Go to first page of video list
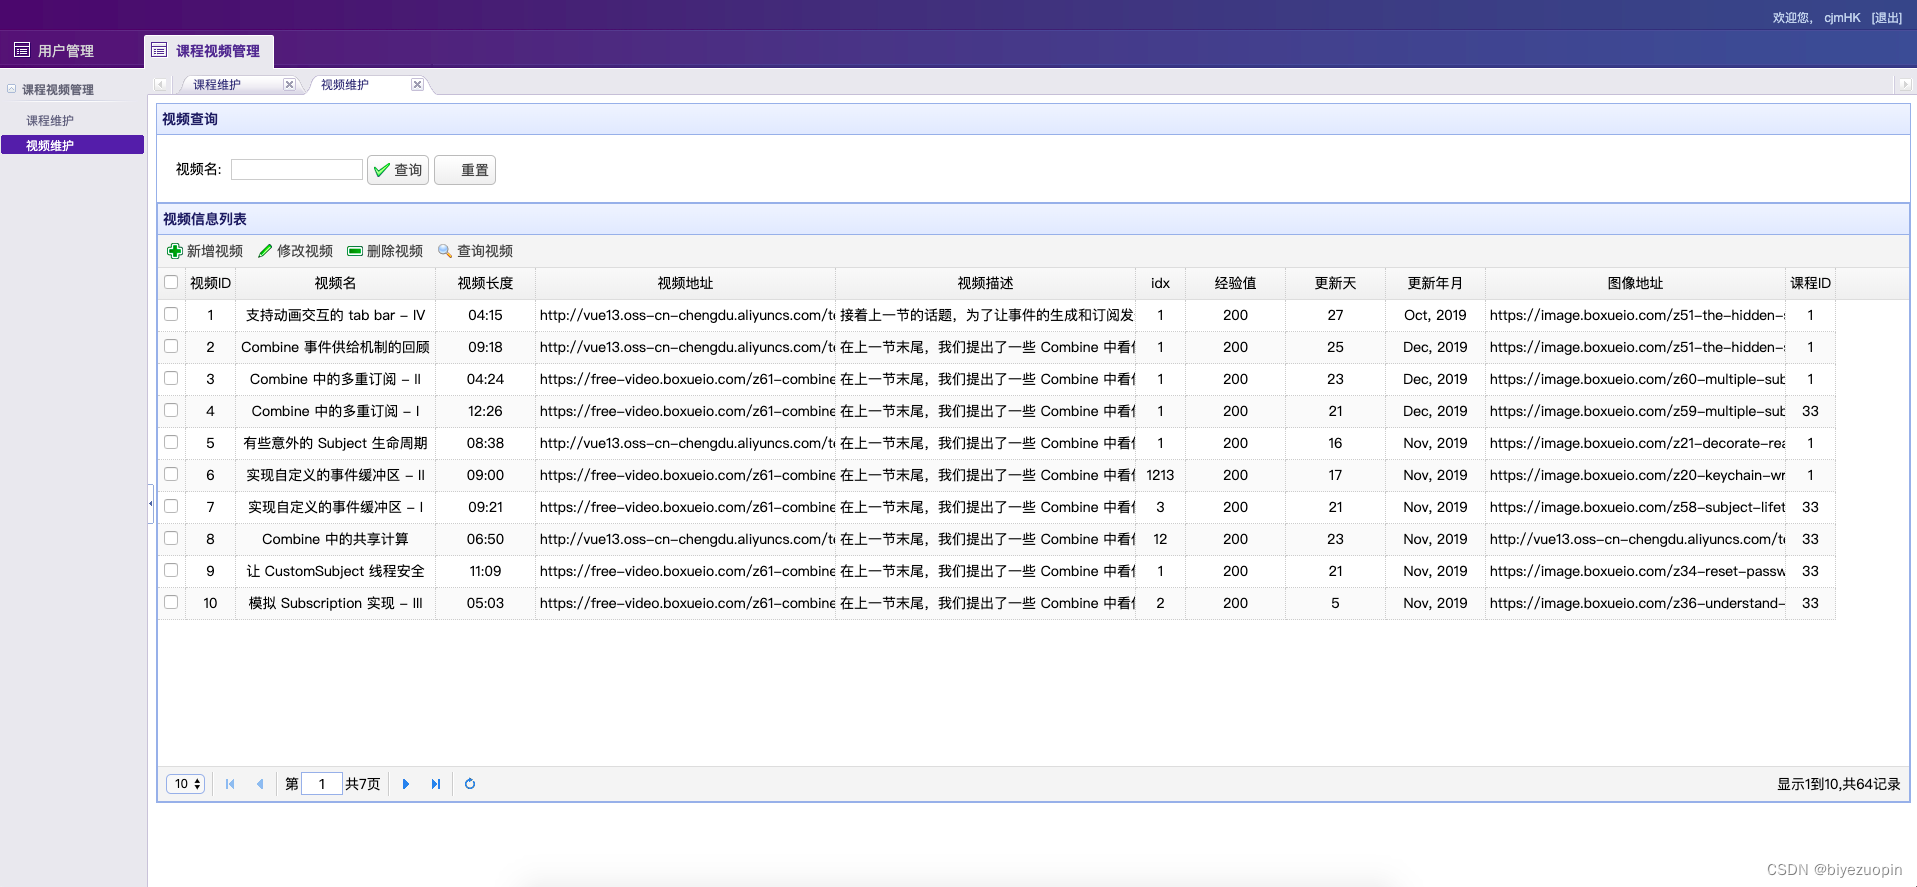 (x=230, y=784)
